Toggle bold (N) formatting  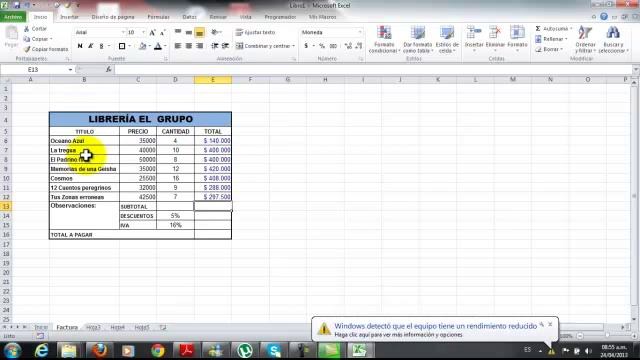80,46
